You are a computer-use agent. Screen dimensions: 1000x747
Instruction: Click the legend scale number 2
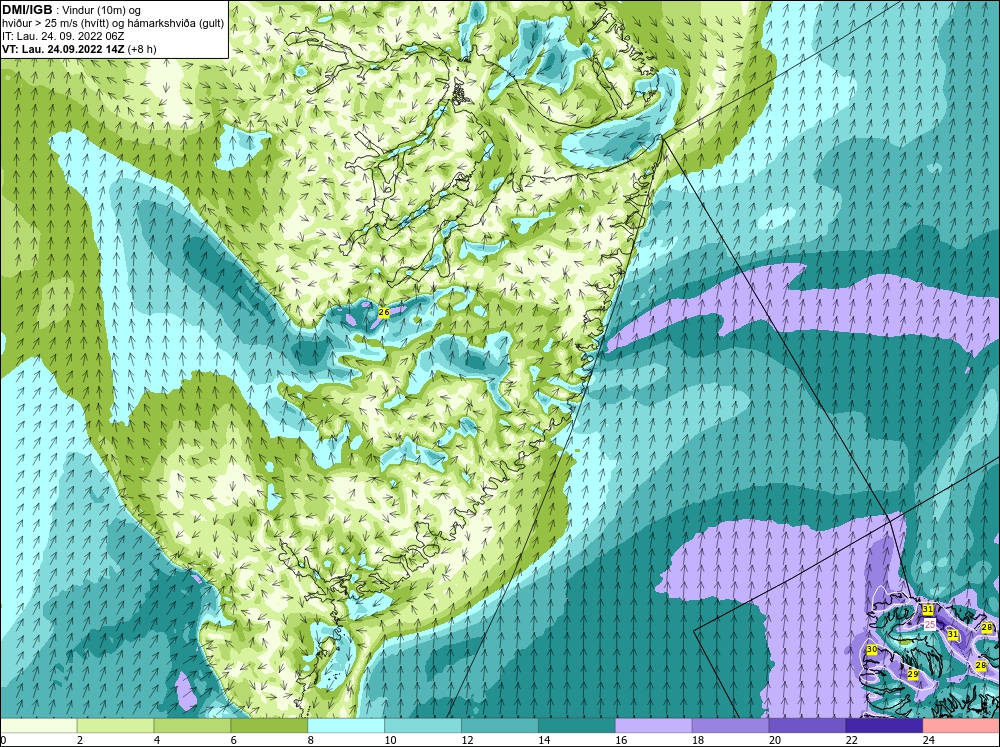tap(80, 740)
